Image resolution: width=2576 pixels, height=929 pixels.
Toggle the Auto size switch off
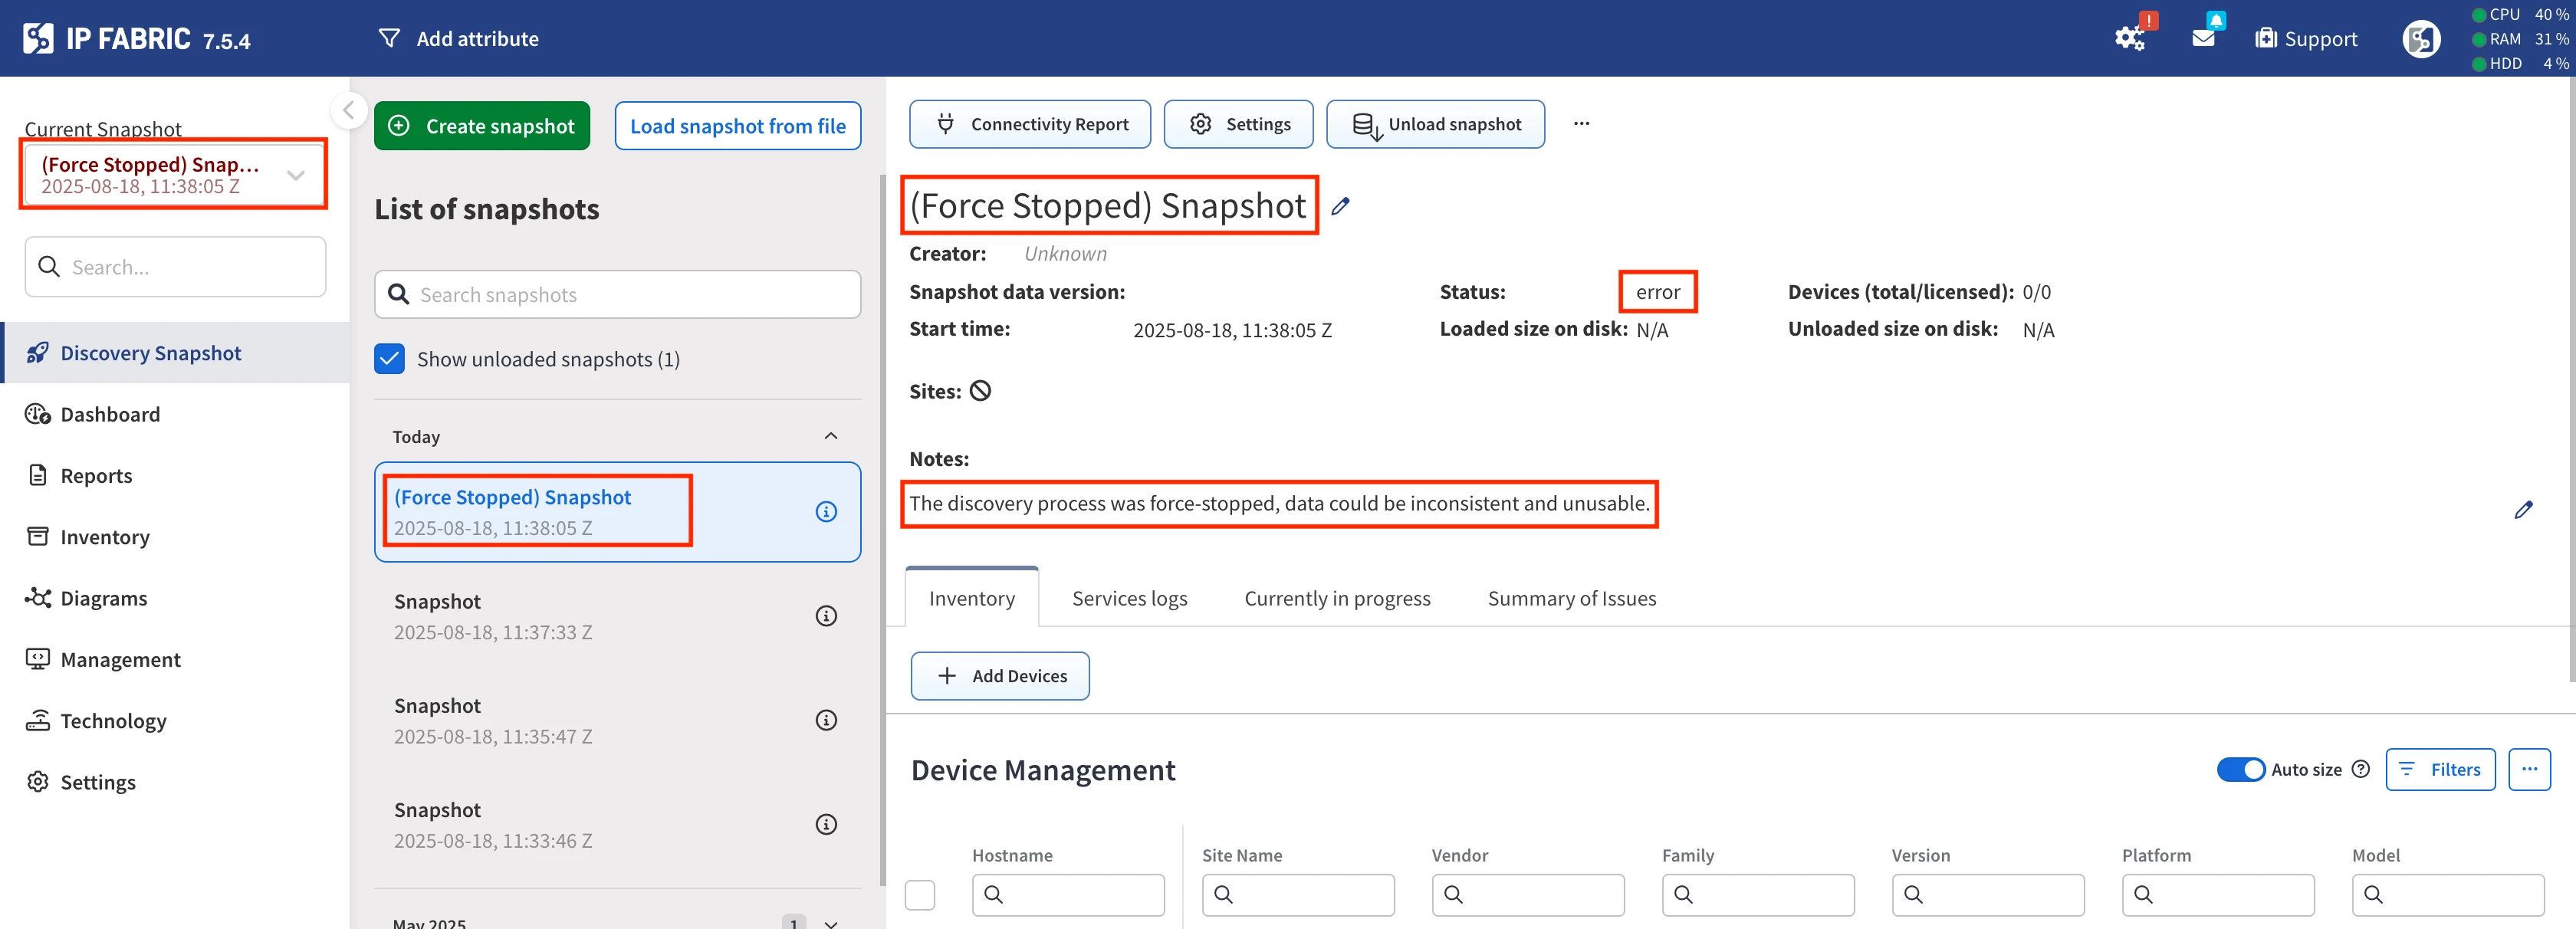pyautogui.click(x=2240, y=769)
